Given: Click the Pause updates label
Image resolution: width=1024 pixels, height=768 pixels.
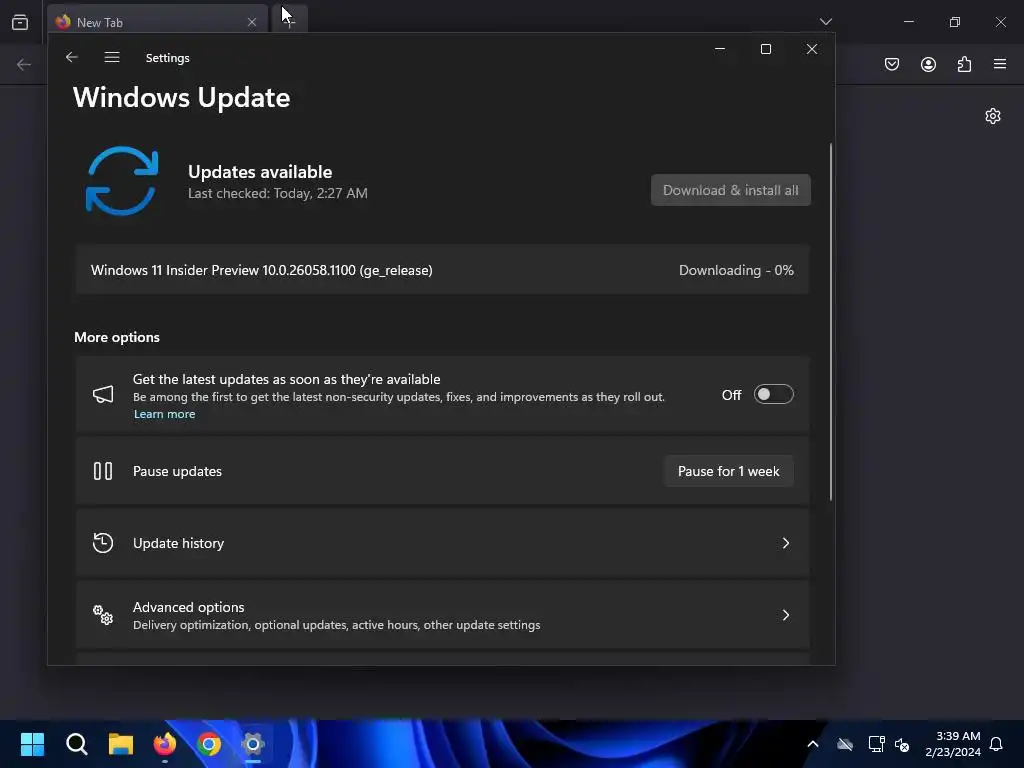Looking at the screenshot, I should [177, 471].
